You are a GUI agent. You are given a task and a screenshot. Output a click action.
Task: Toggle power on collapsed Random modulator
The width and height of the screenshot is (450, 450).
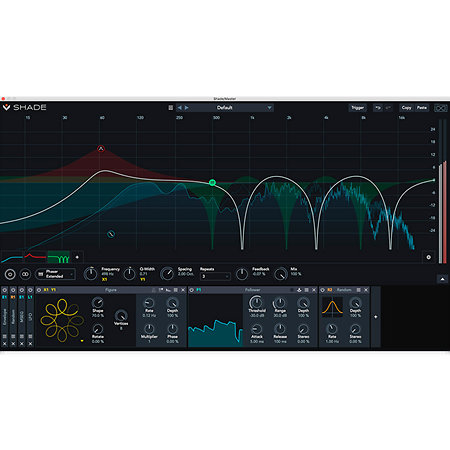(x=13, y=290)
